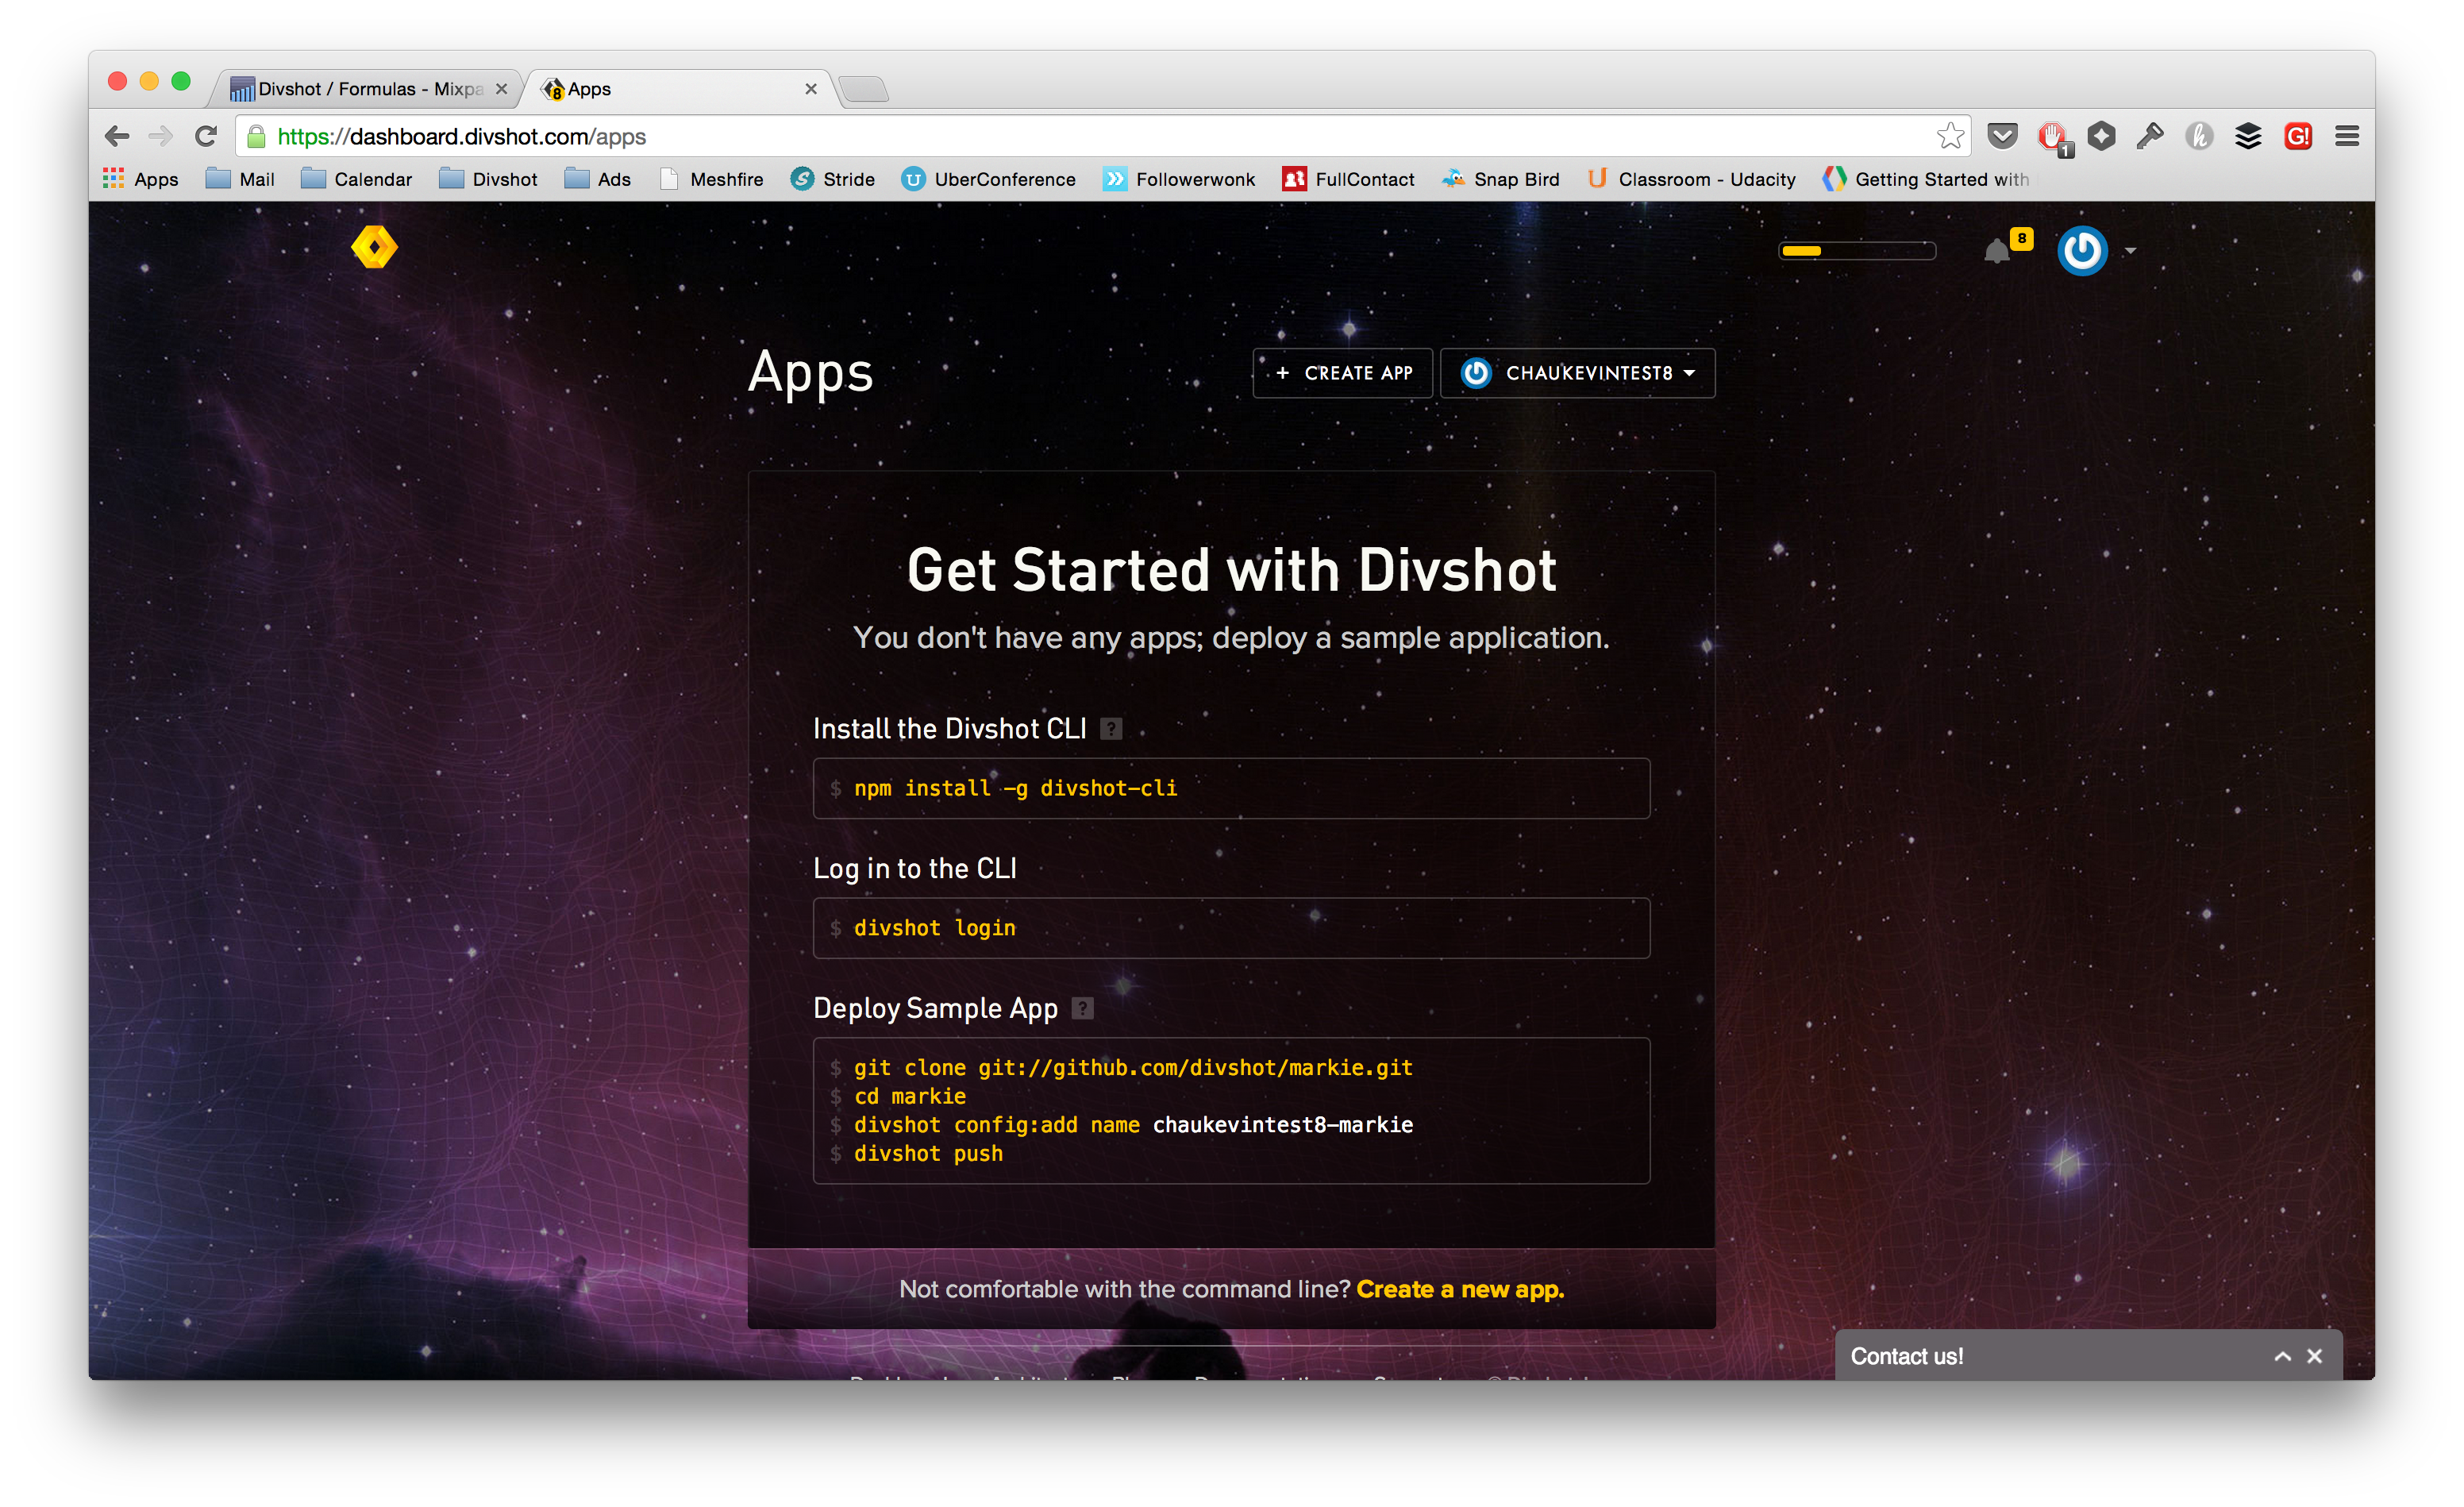This screenshot has height=1507, width=2464.
Task: Click the CREATE APP button
Action: pyautogui.click(x=1343, y=373)
